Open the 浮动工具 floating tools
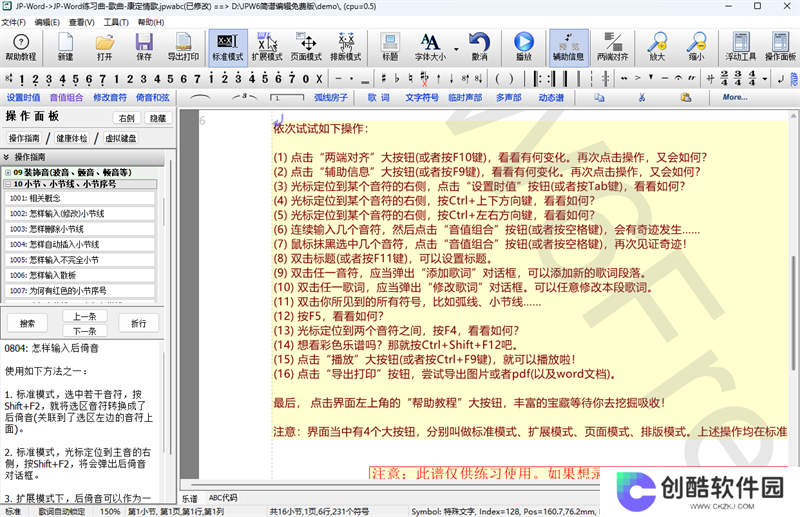800x517 pixels. (x=741, y=47)
